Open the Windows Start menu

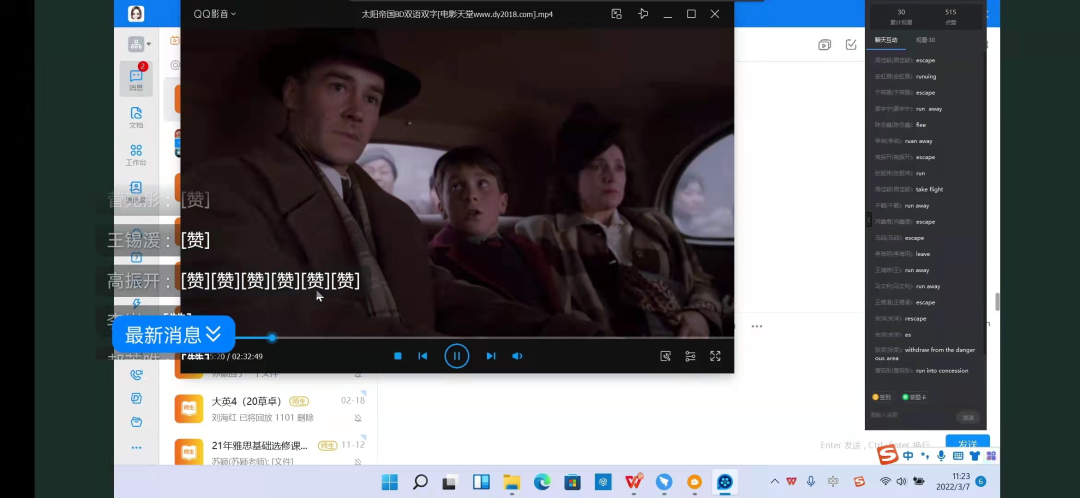(390, 482)
